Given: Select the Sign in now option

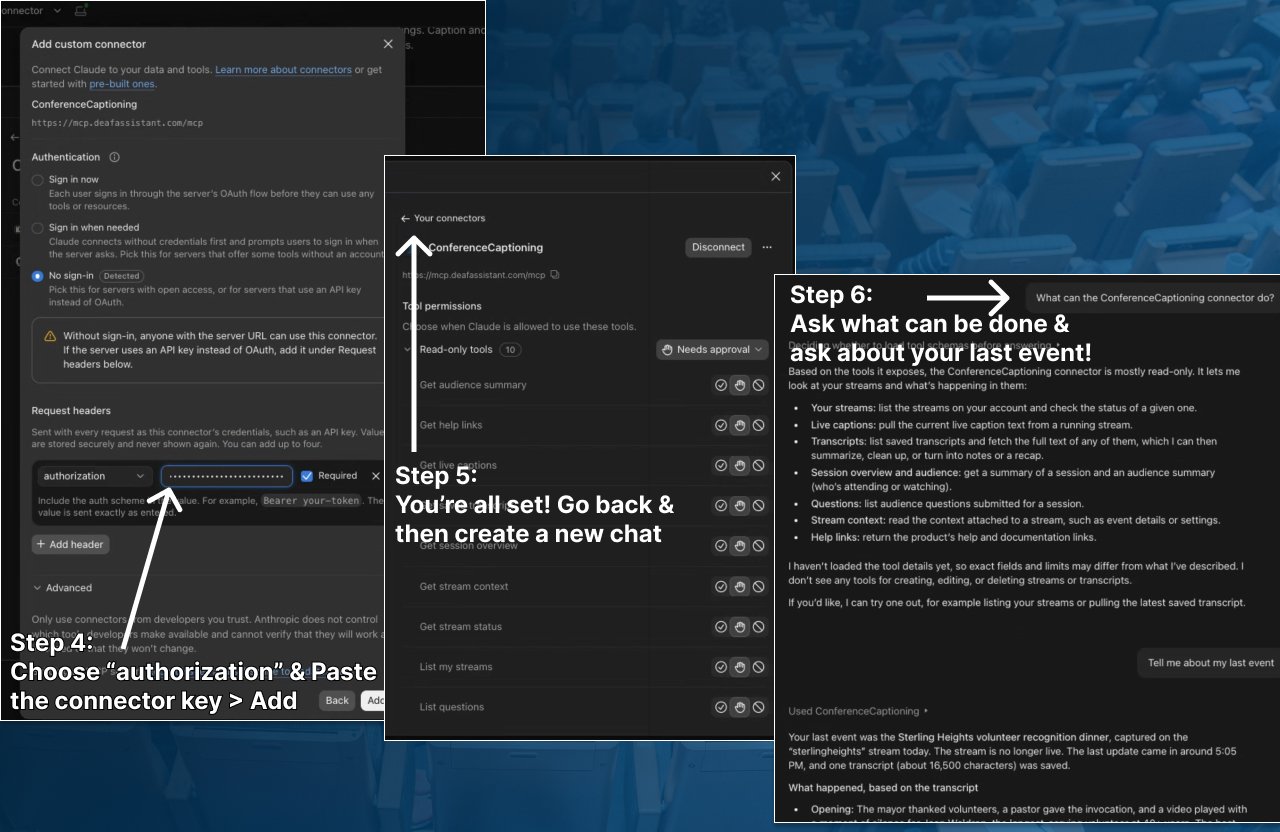Looking at the screenshot, I should [38, 180].
